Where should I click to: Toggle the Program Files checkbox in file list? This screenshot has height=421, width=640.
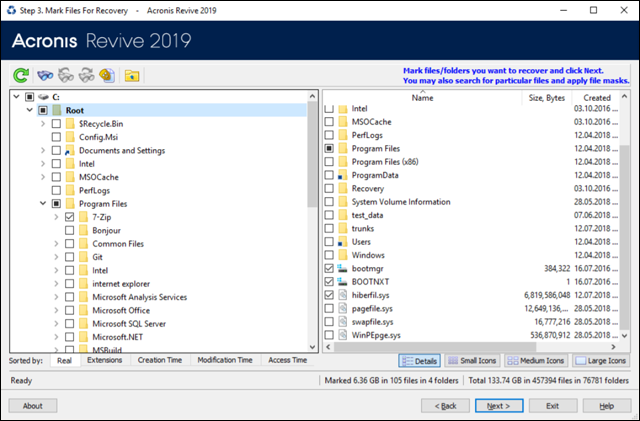(x=329, y=148)
